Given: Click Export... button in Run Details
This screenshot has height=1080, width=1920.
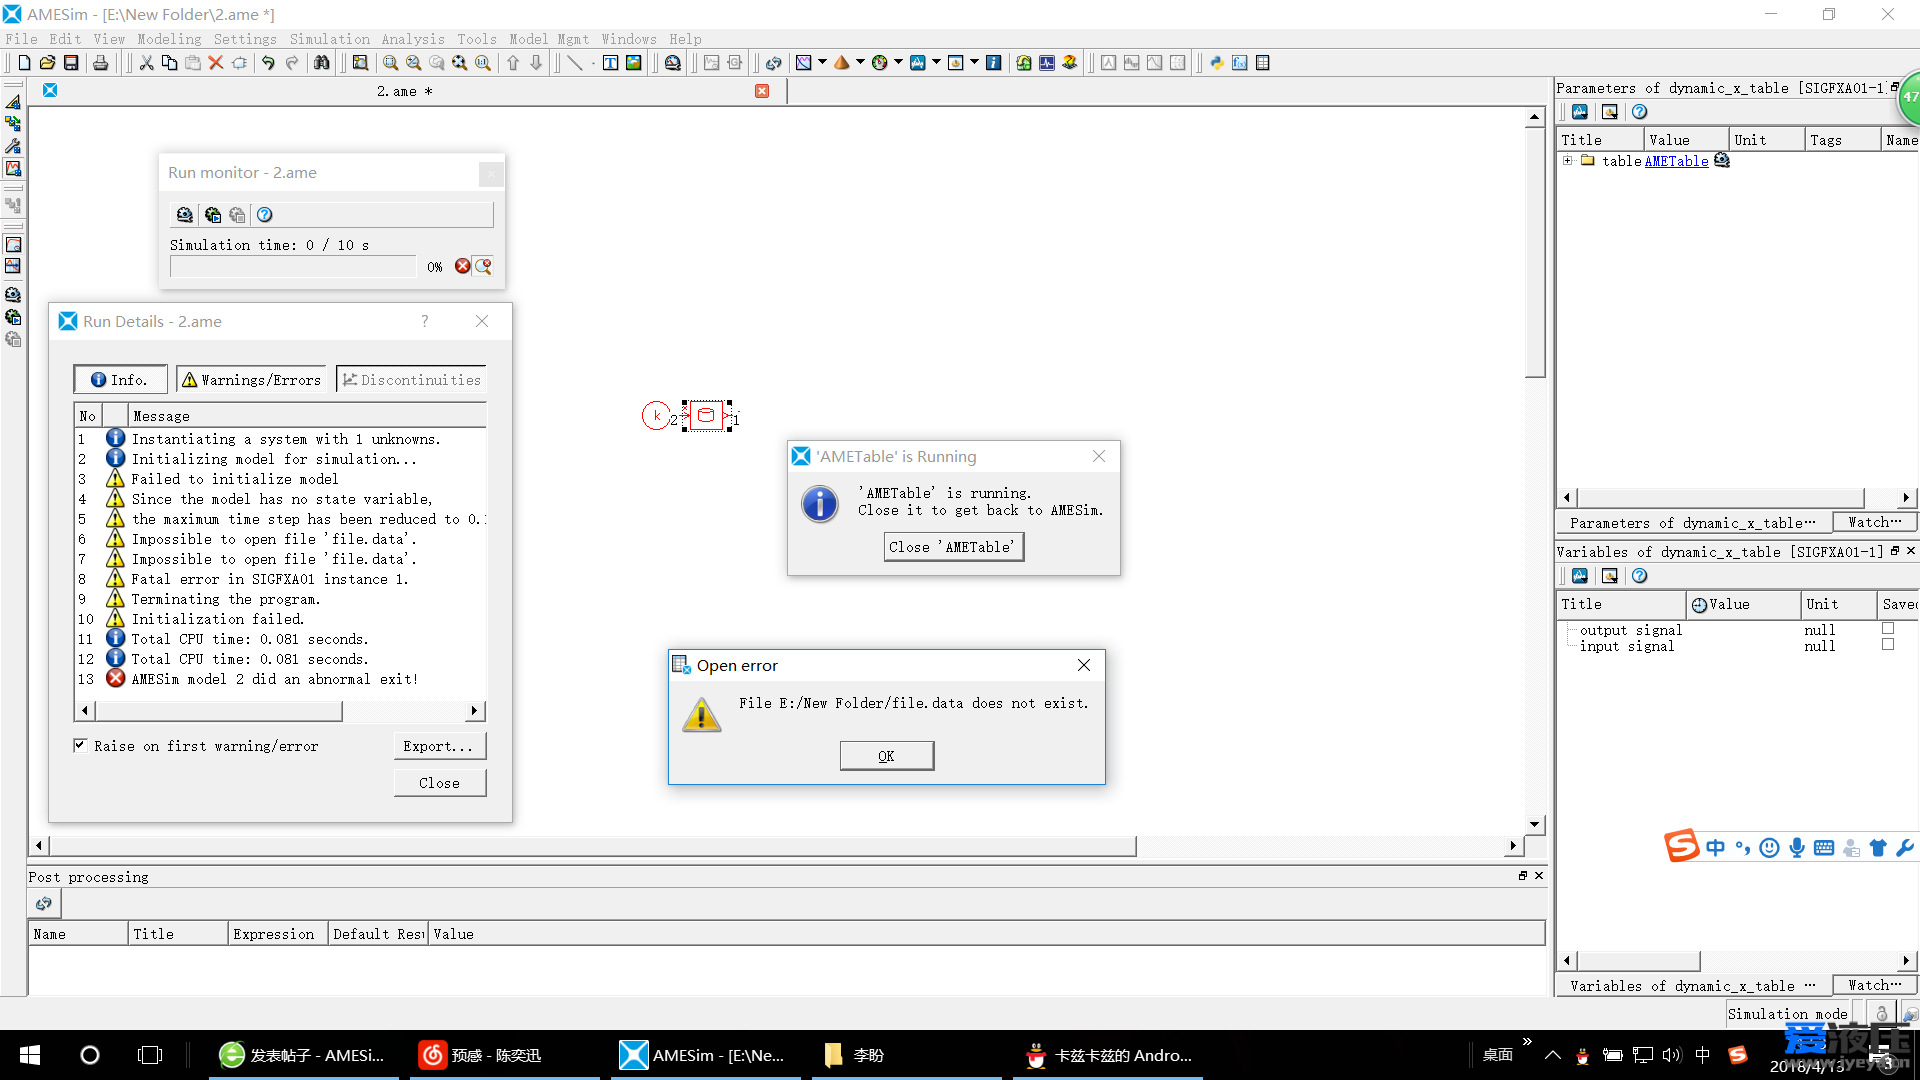Looking at the screenshot, I should click(439, 746).
